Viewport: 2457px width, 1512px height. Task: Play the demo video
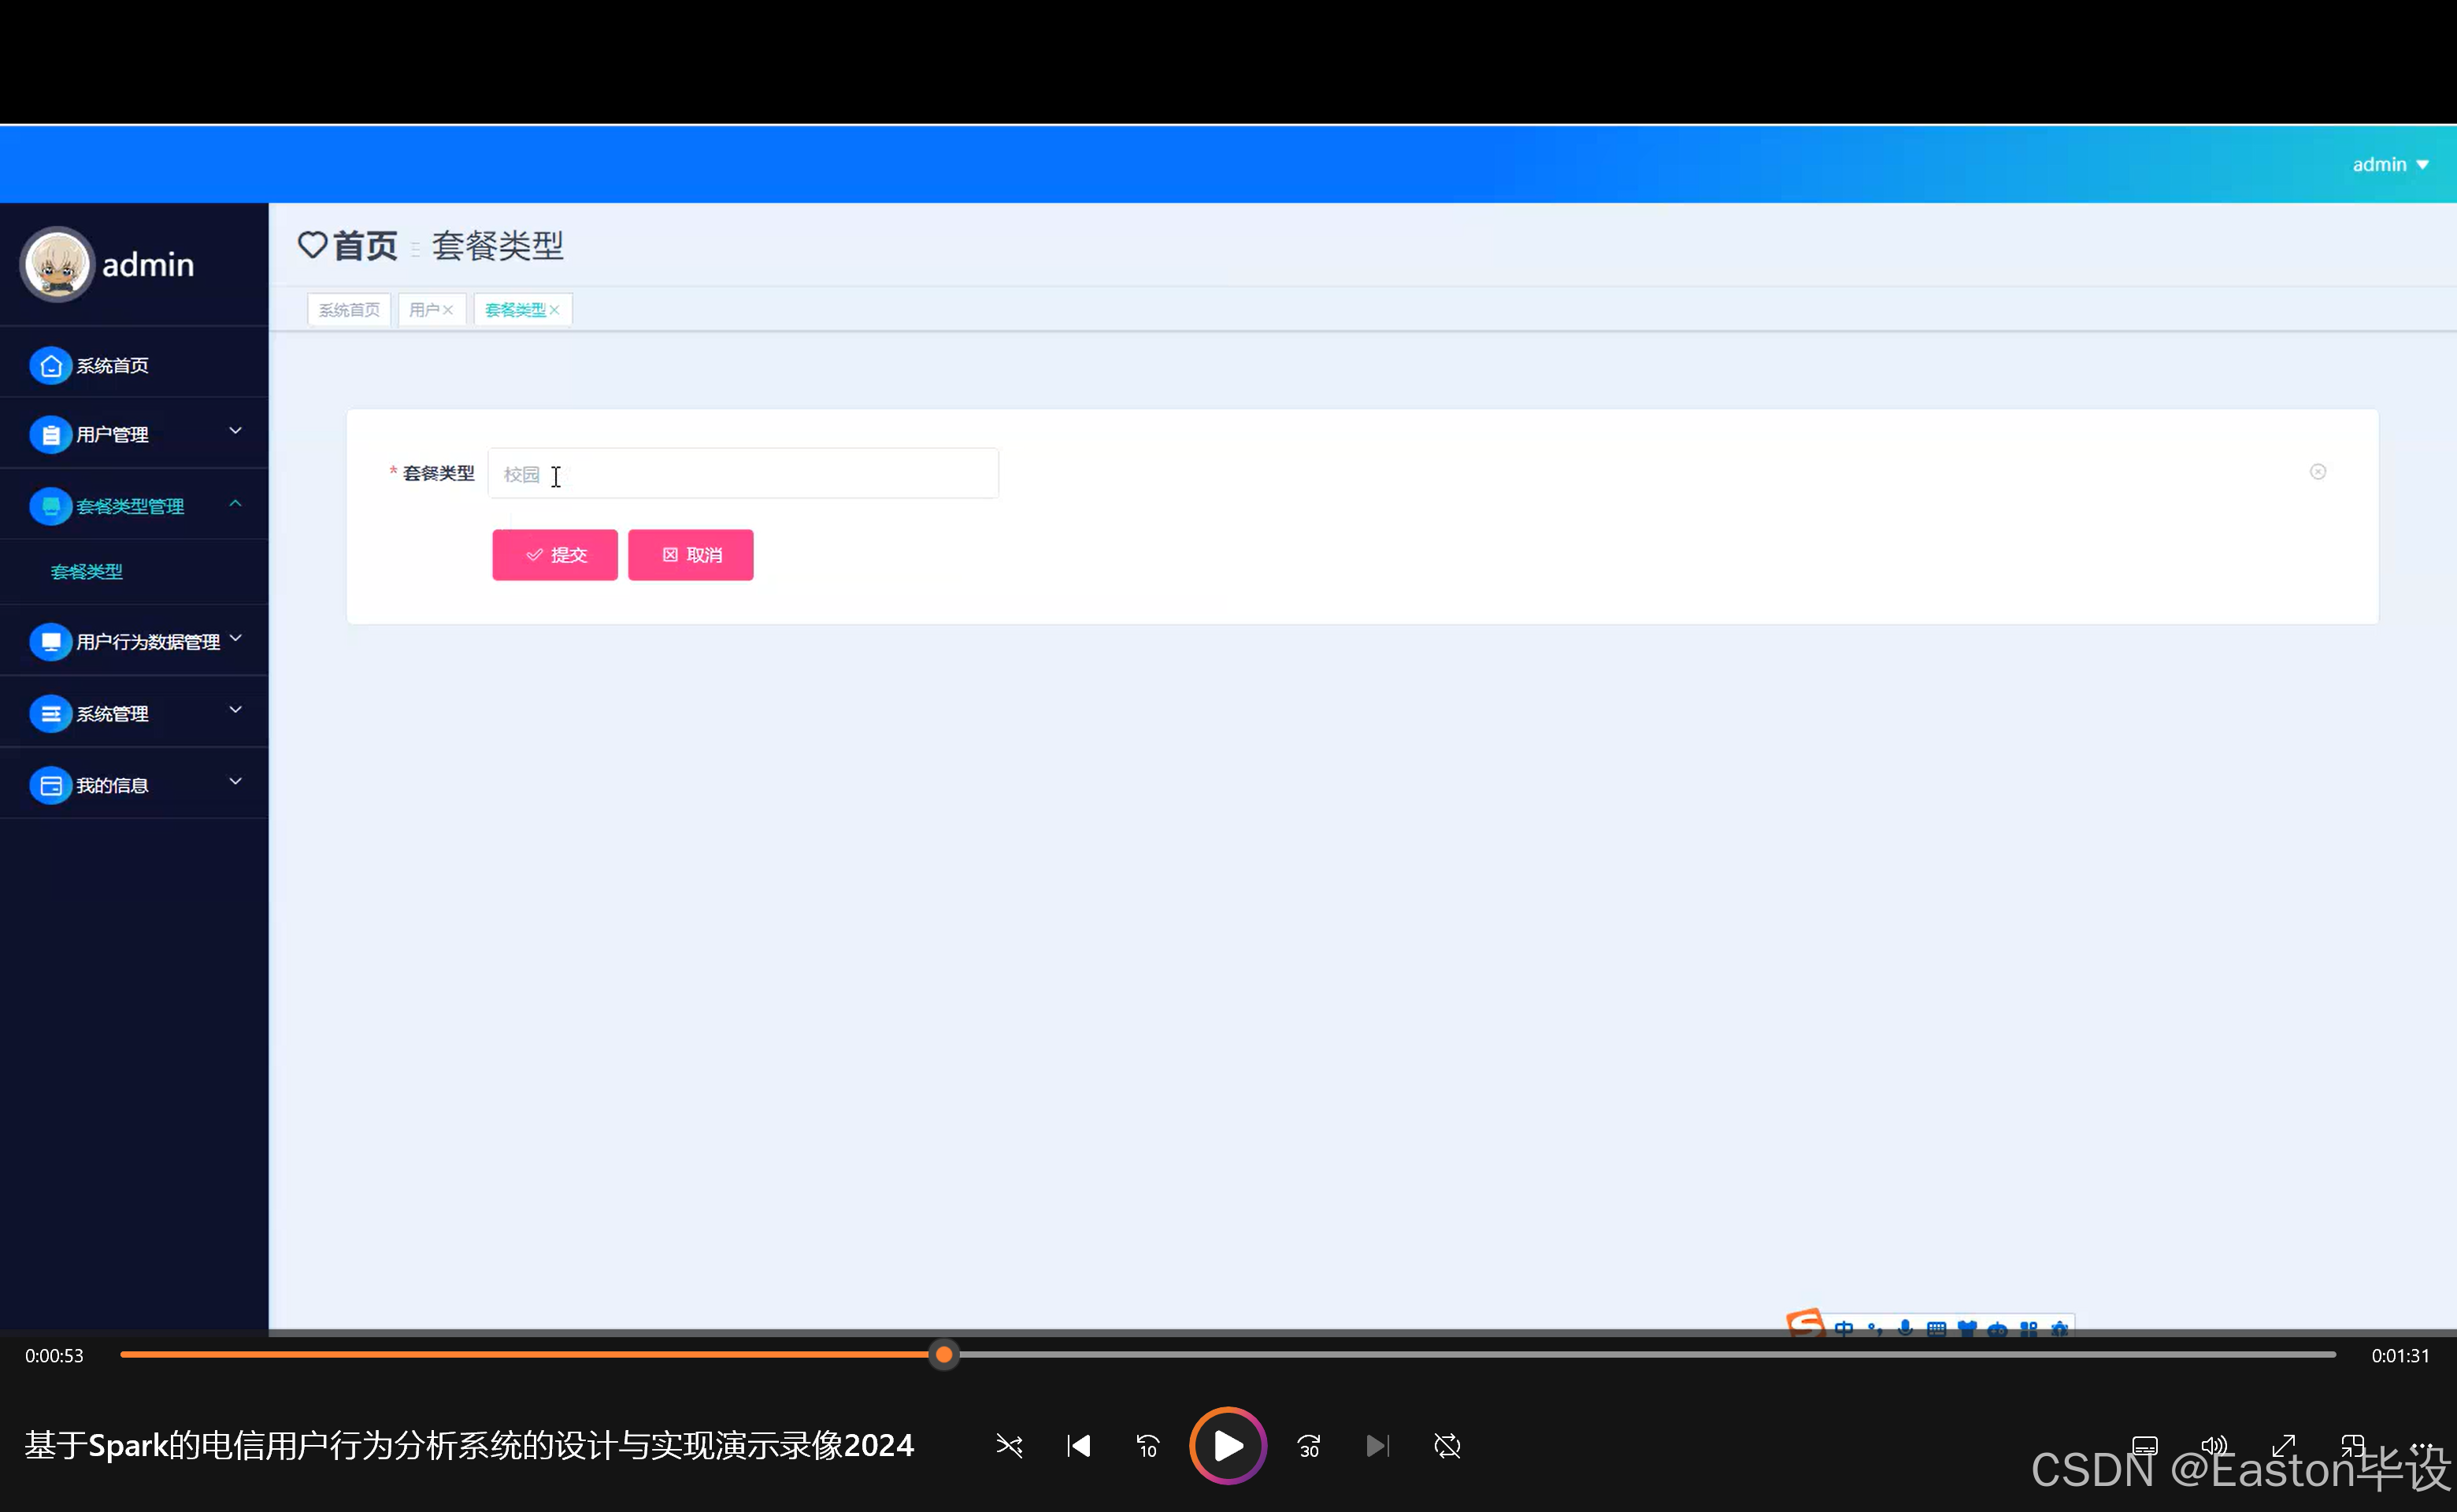1227,1445
